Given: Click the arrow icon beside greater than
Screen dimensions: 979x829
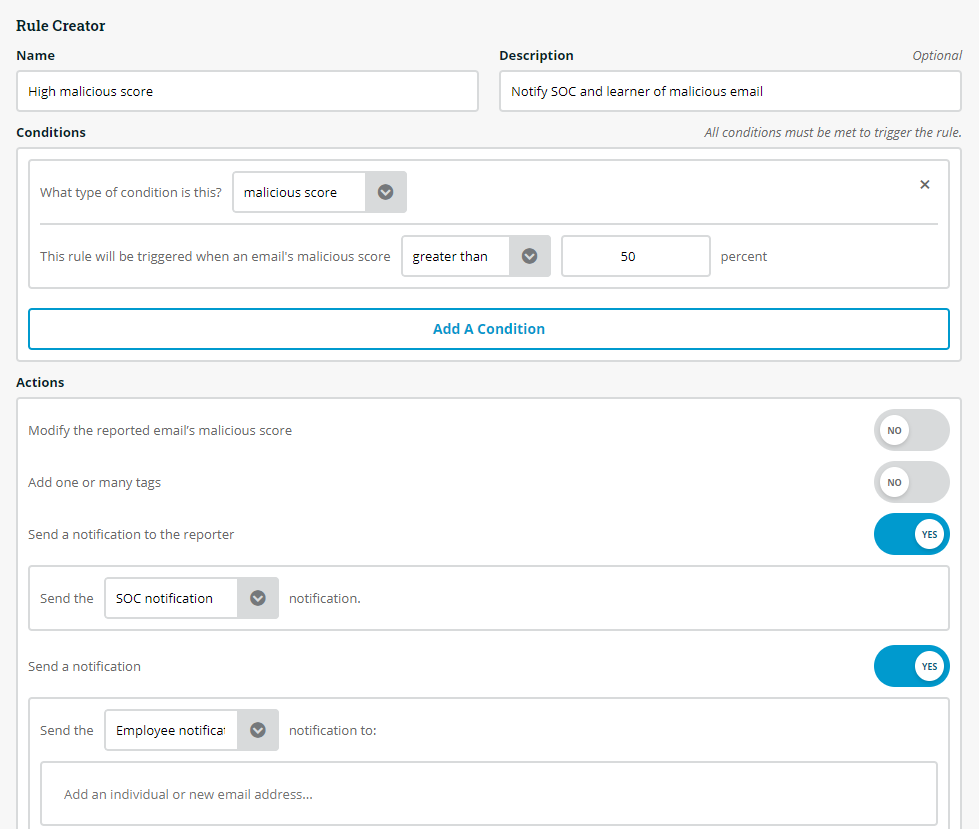Looking at the screenshot, I should [x=529, y=257].
